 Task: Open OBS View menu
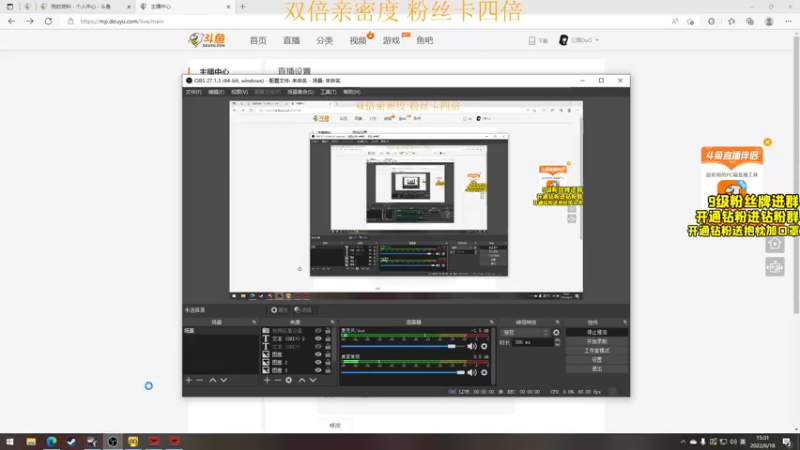click(x=239, y=92)
